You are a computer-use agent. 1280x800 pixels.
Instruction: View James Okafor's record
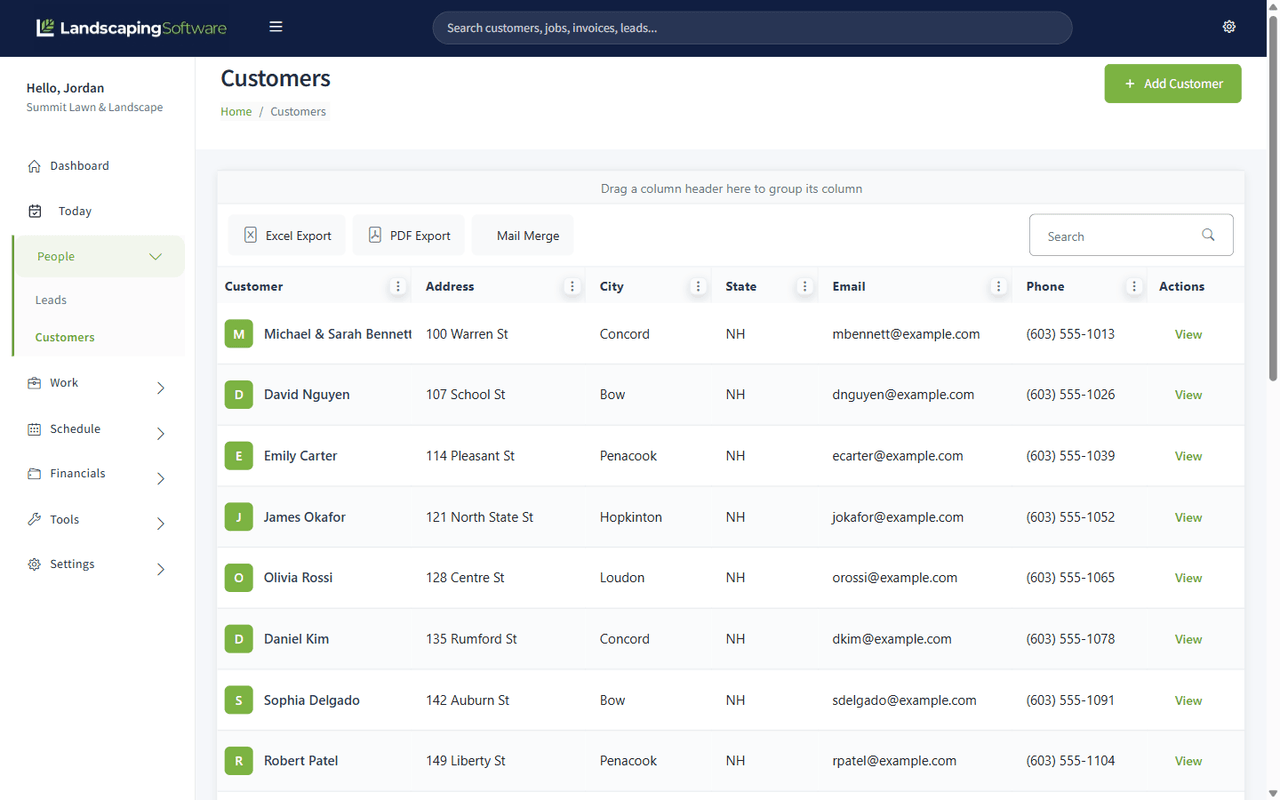point(1188,518)
